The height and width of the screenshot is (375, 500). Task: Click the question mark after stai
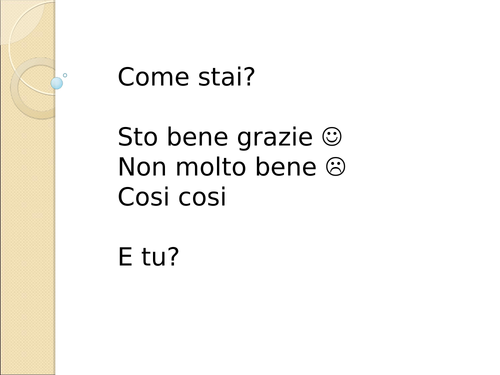[248, 76]
